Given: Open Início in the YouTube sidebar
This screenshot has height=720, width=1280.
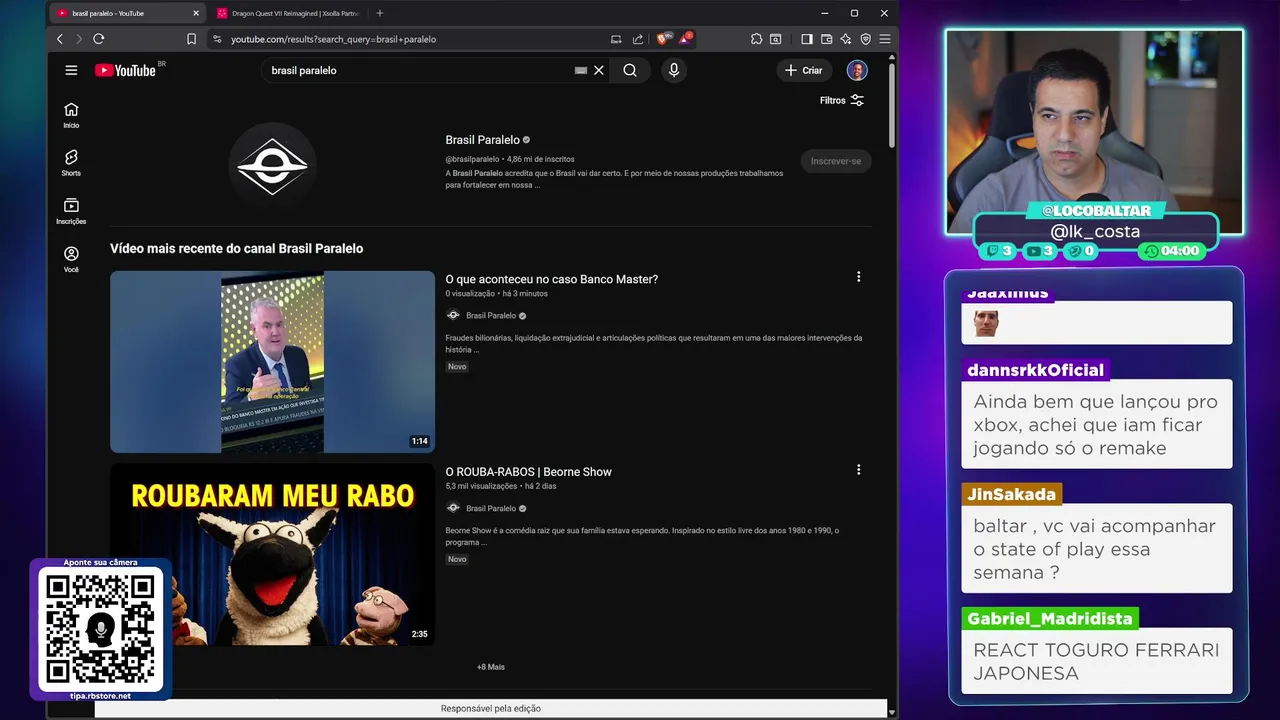Looking at the screenshot, I should pos(71,115).
